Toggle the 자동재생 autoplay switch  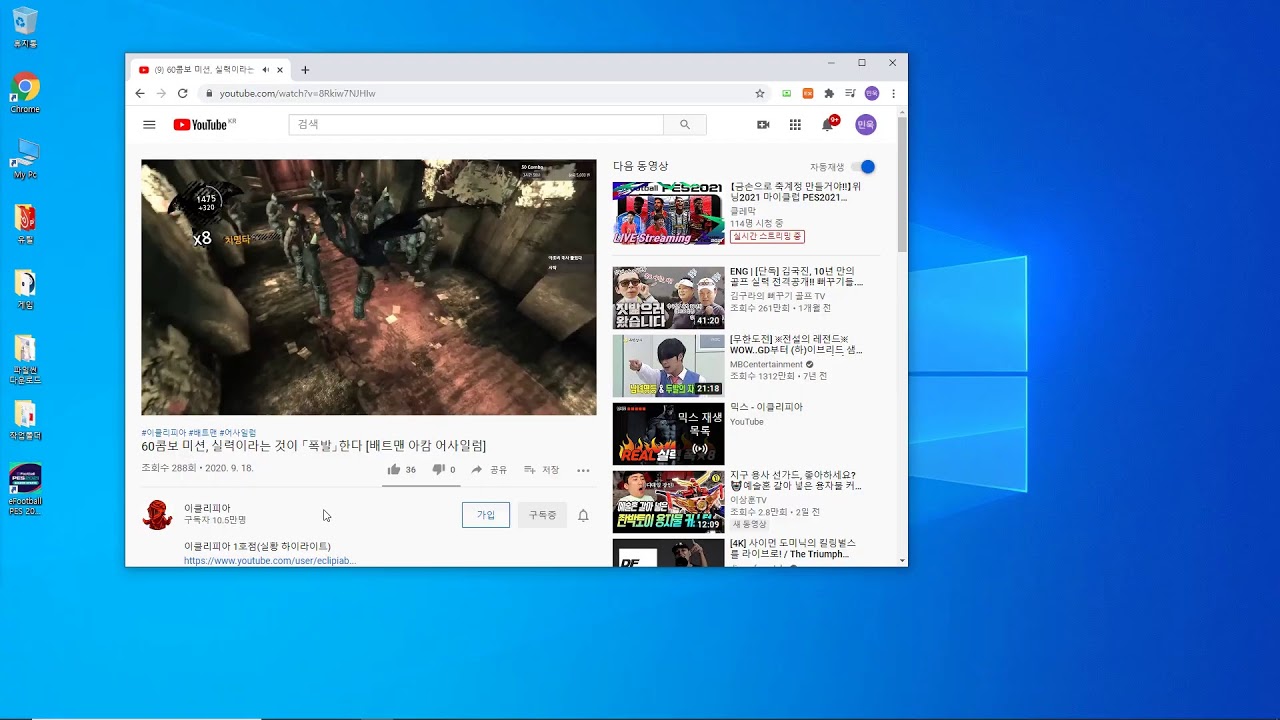click(x=865, y=167)
